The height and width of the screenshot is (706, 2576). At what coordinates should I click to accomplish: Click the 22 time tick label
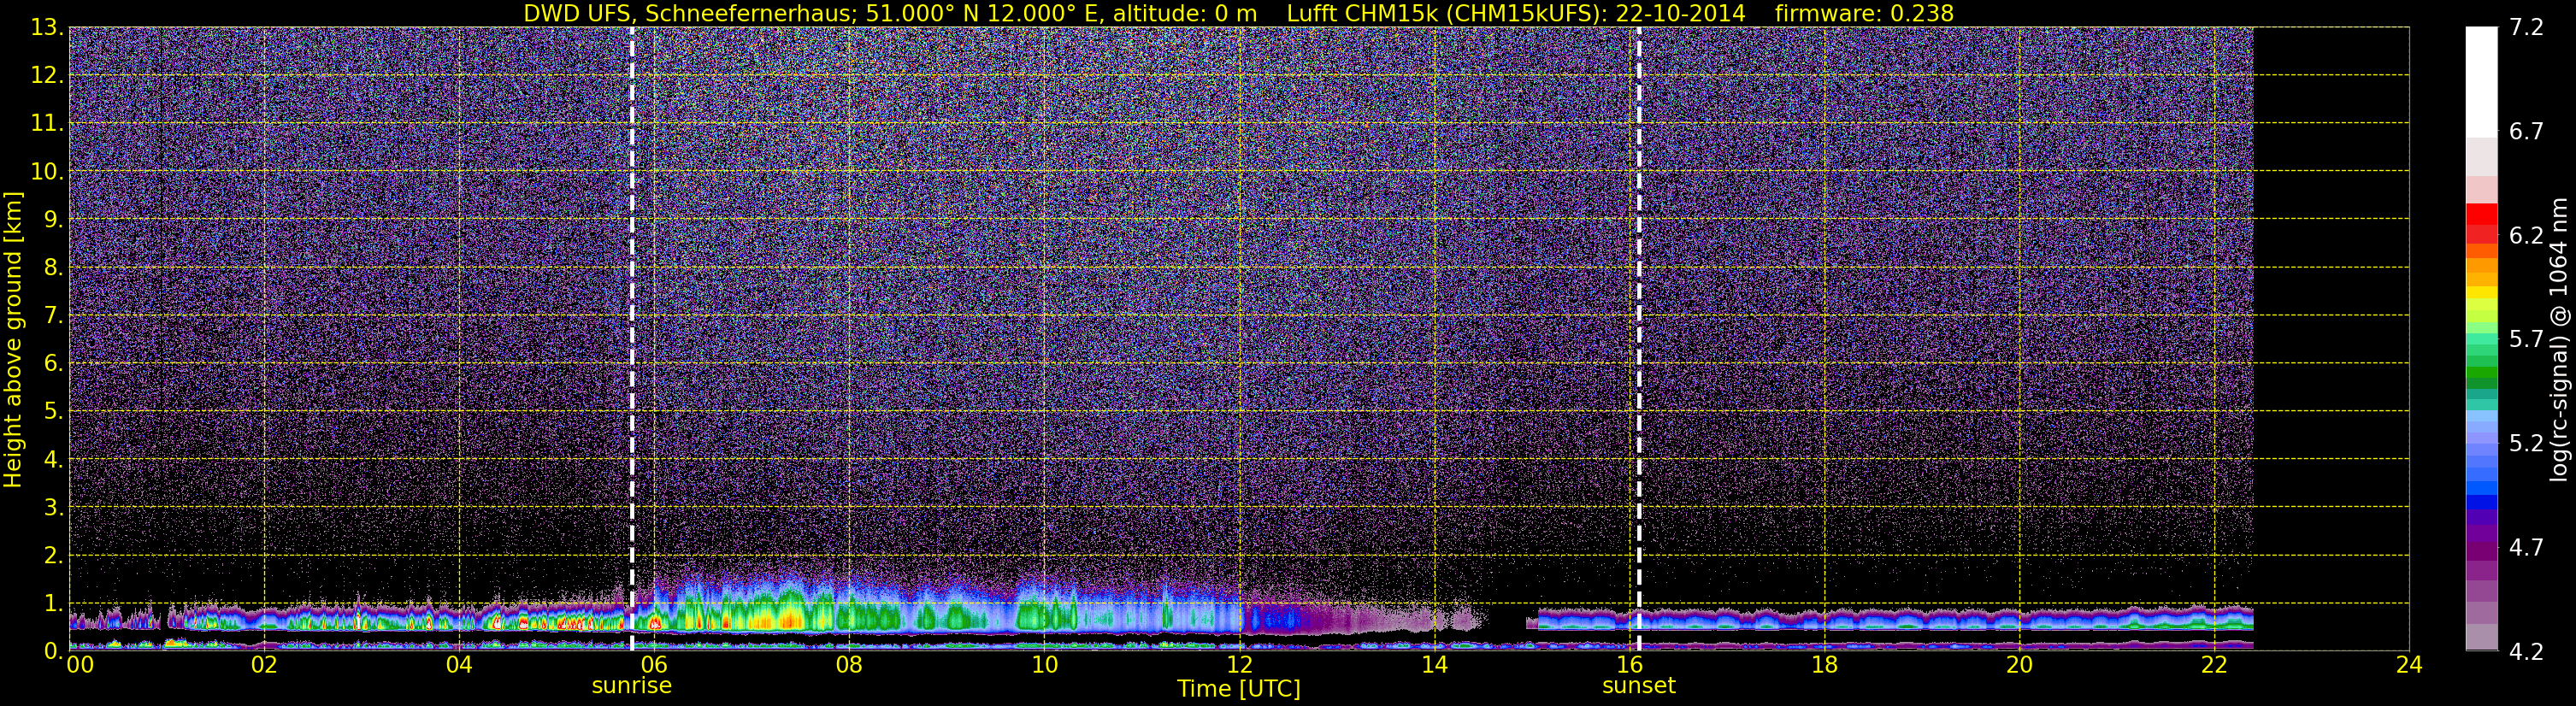click(2214, 665)
